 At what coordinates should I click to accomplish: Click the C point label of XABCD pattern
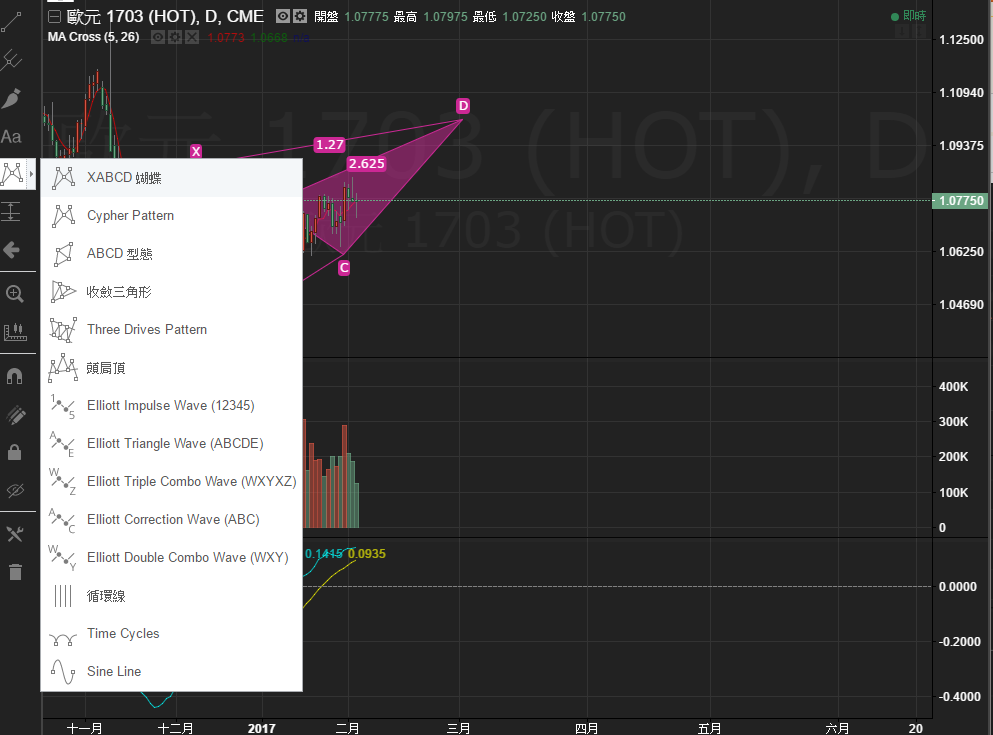344,268
